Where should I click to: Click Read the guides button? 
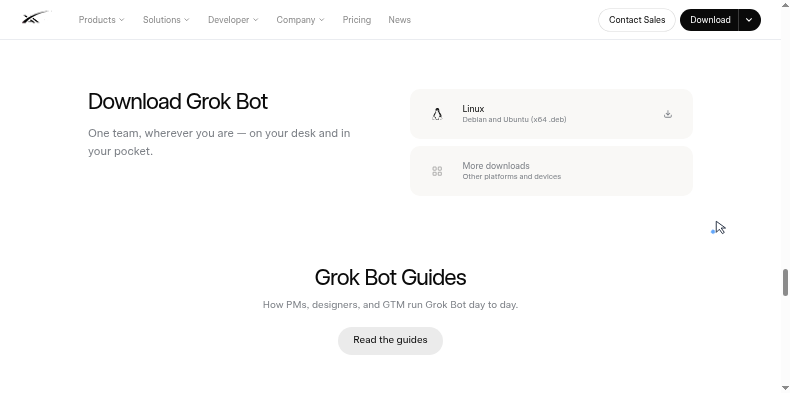[390, 341]
